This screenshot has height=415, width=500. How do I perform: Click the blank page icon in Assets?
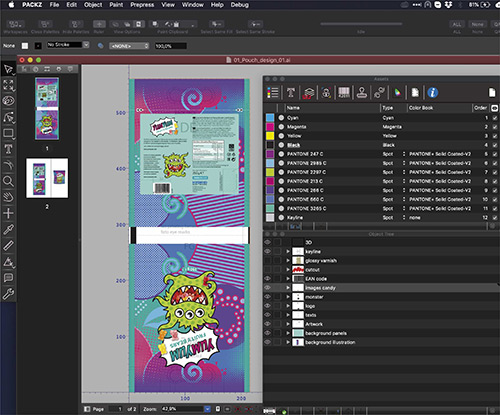pos(492,93)
